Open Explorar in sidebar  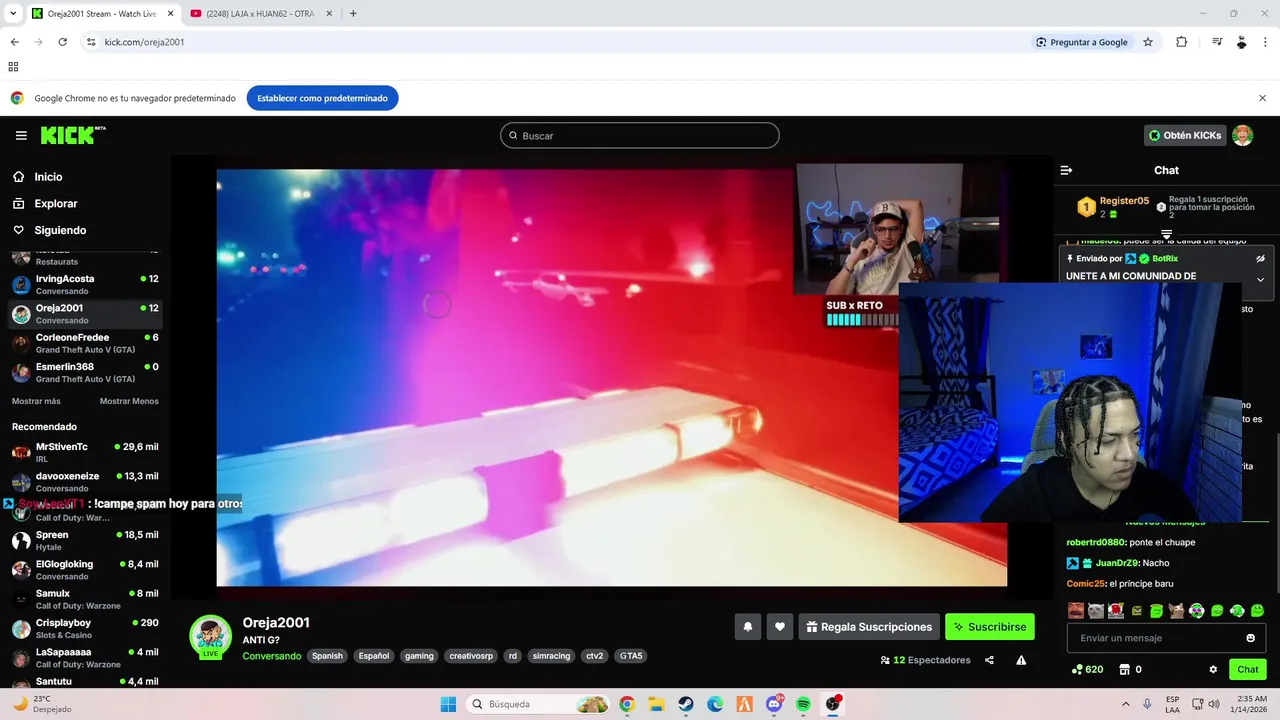tap(55, 203)
